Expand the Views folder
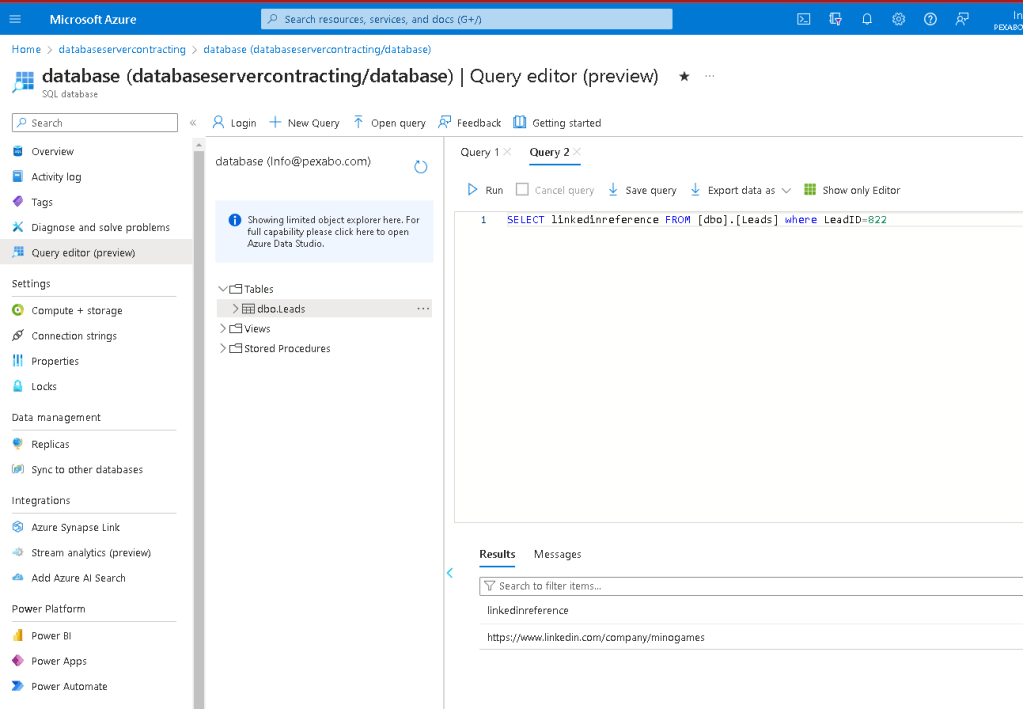 click(223, 328)
